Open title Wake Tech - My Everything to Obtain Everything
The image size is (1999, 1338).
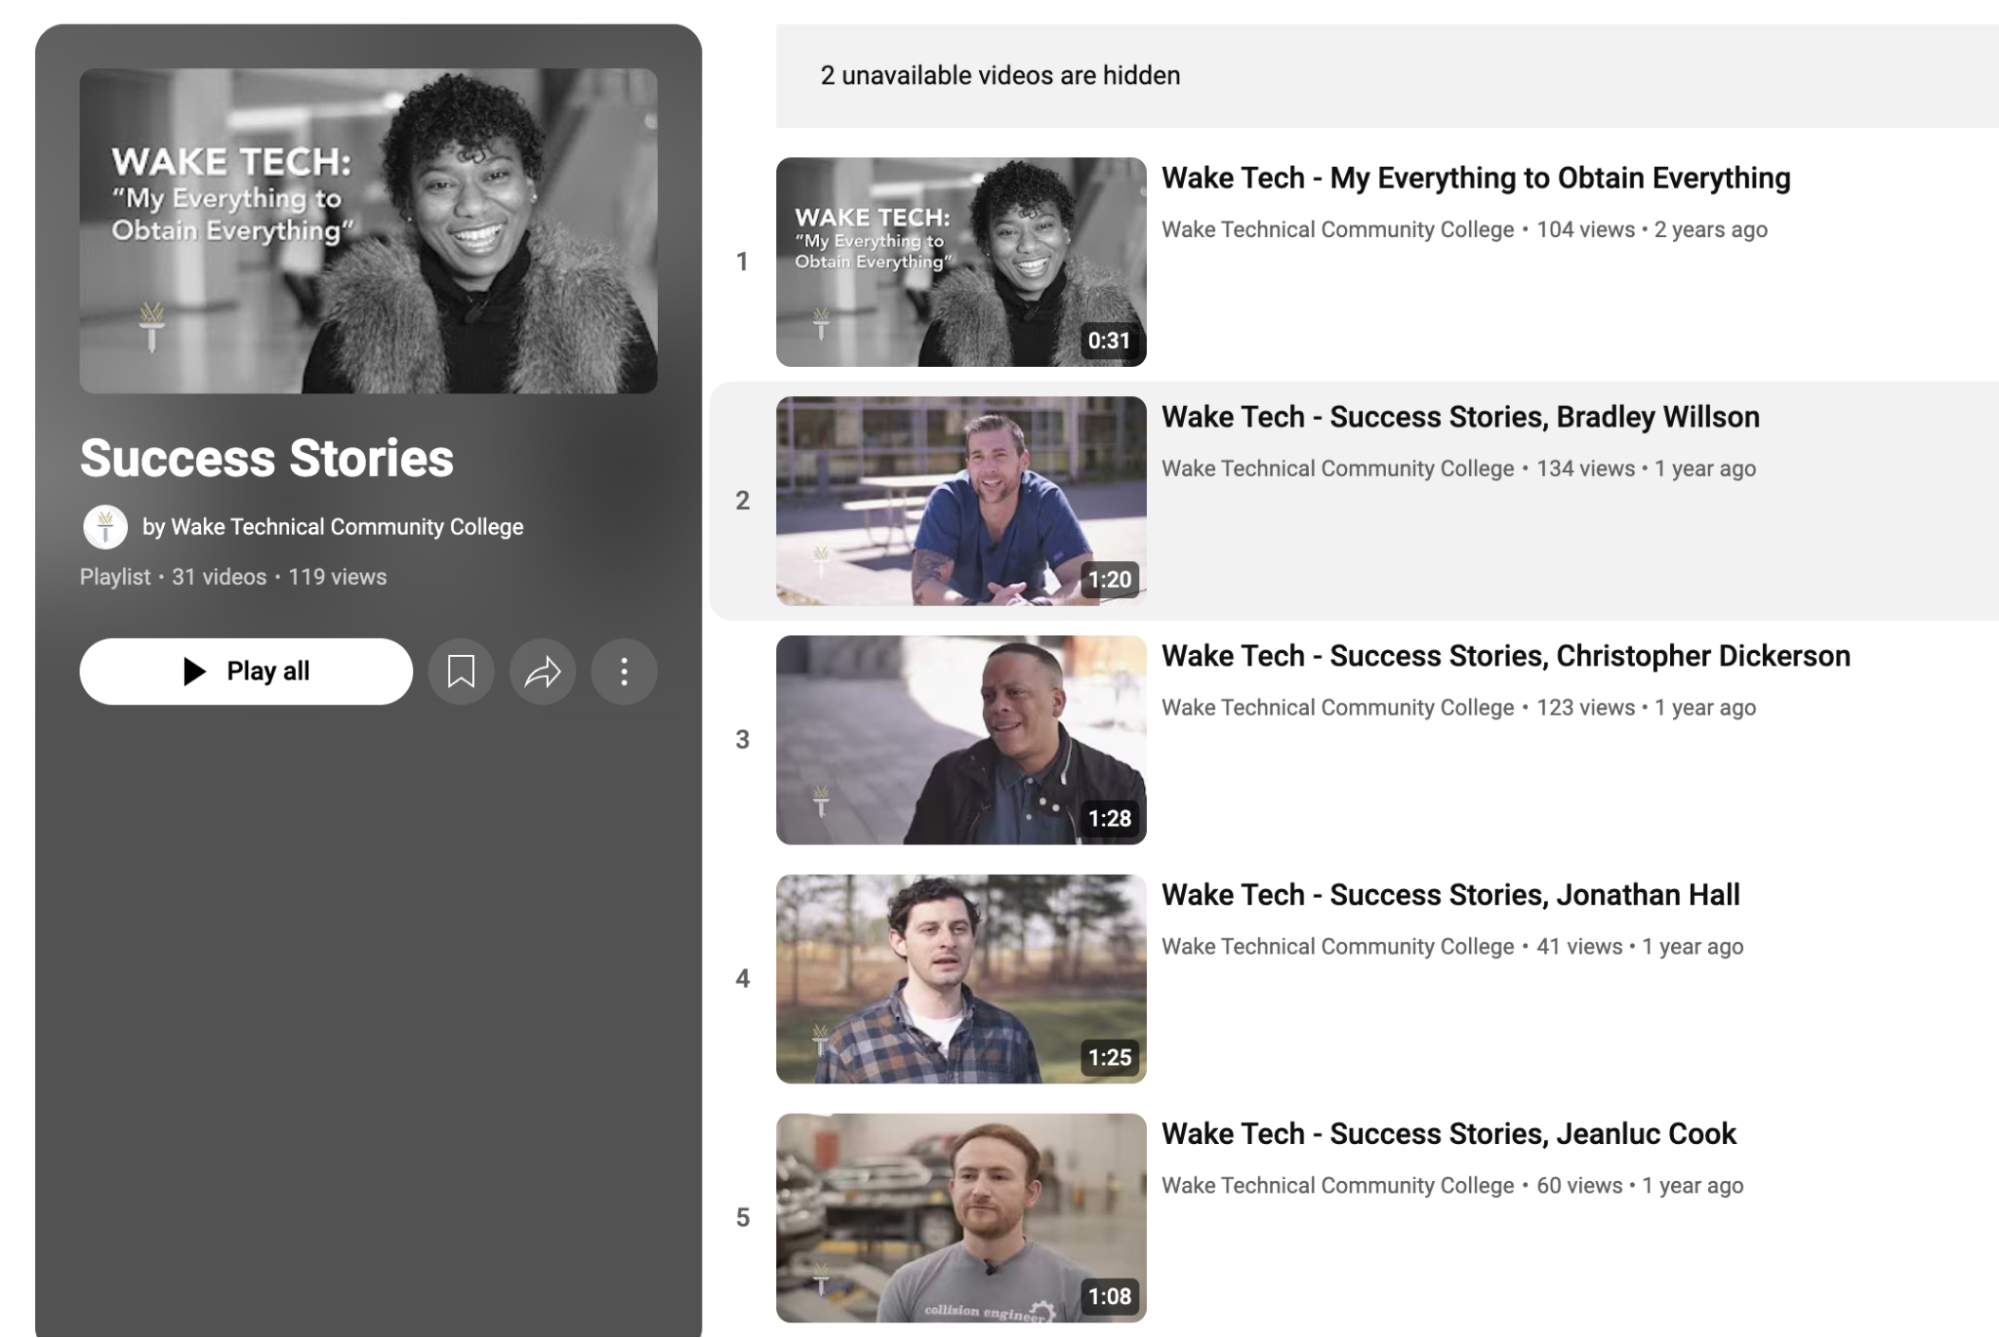(x=1476, y=178)
